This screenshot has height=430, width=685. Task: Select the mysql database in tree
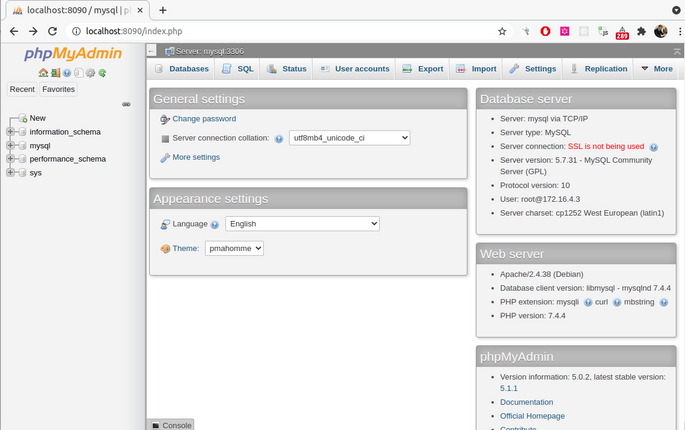[x=40, y=146]
